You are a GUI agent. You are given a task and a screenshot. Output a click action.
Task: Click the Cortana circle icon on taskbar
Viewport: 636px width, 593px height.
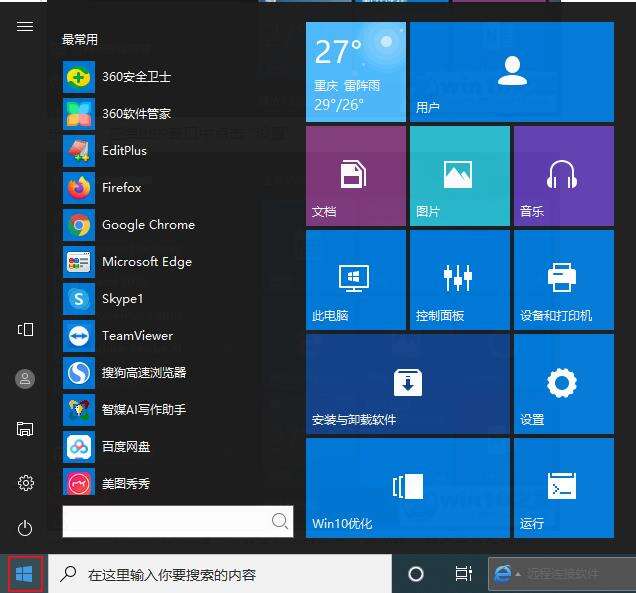click(x=416, y=574)
